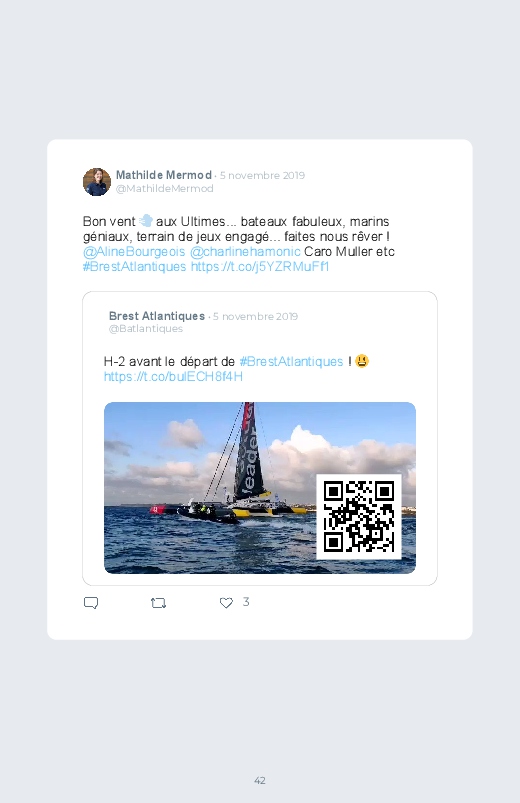
Task: Like the tweet with heart icon
Action: [226, 603]
